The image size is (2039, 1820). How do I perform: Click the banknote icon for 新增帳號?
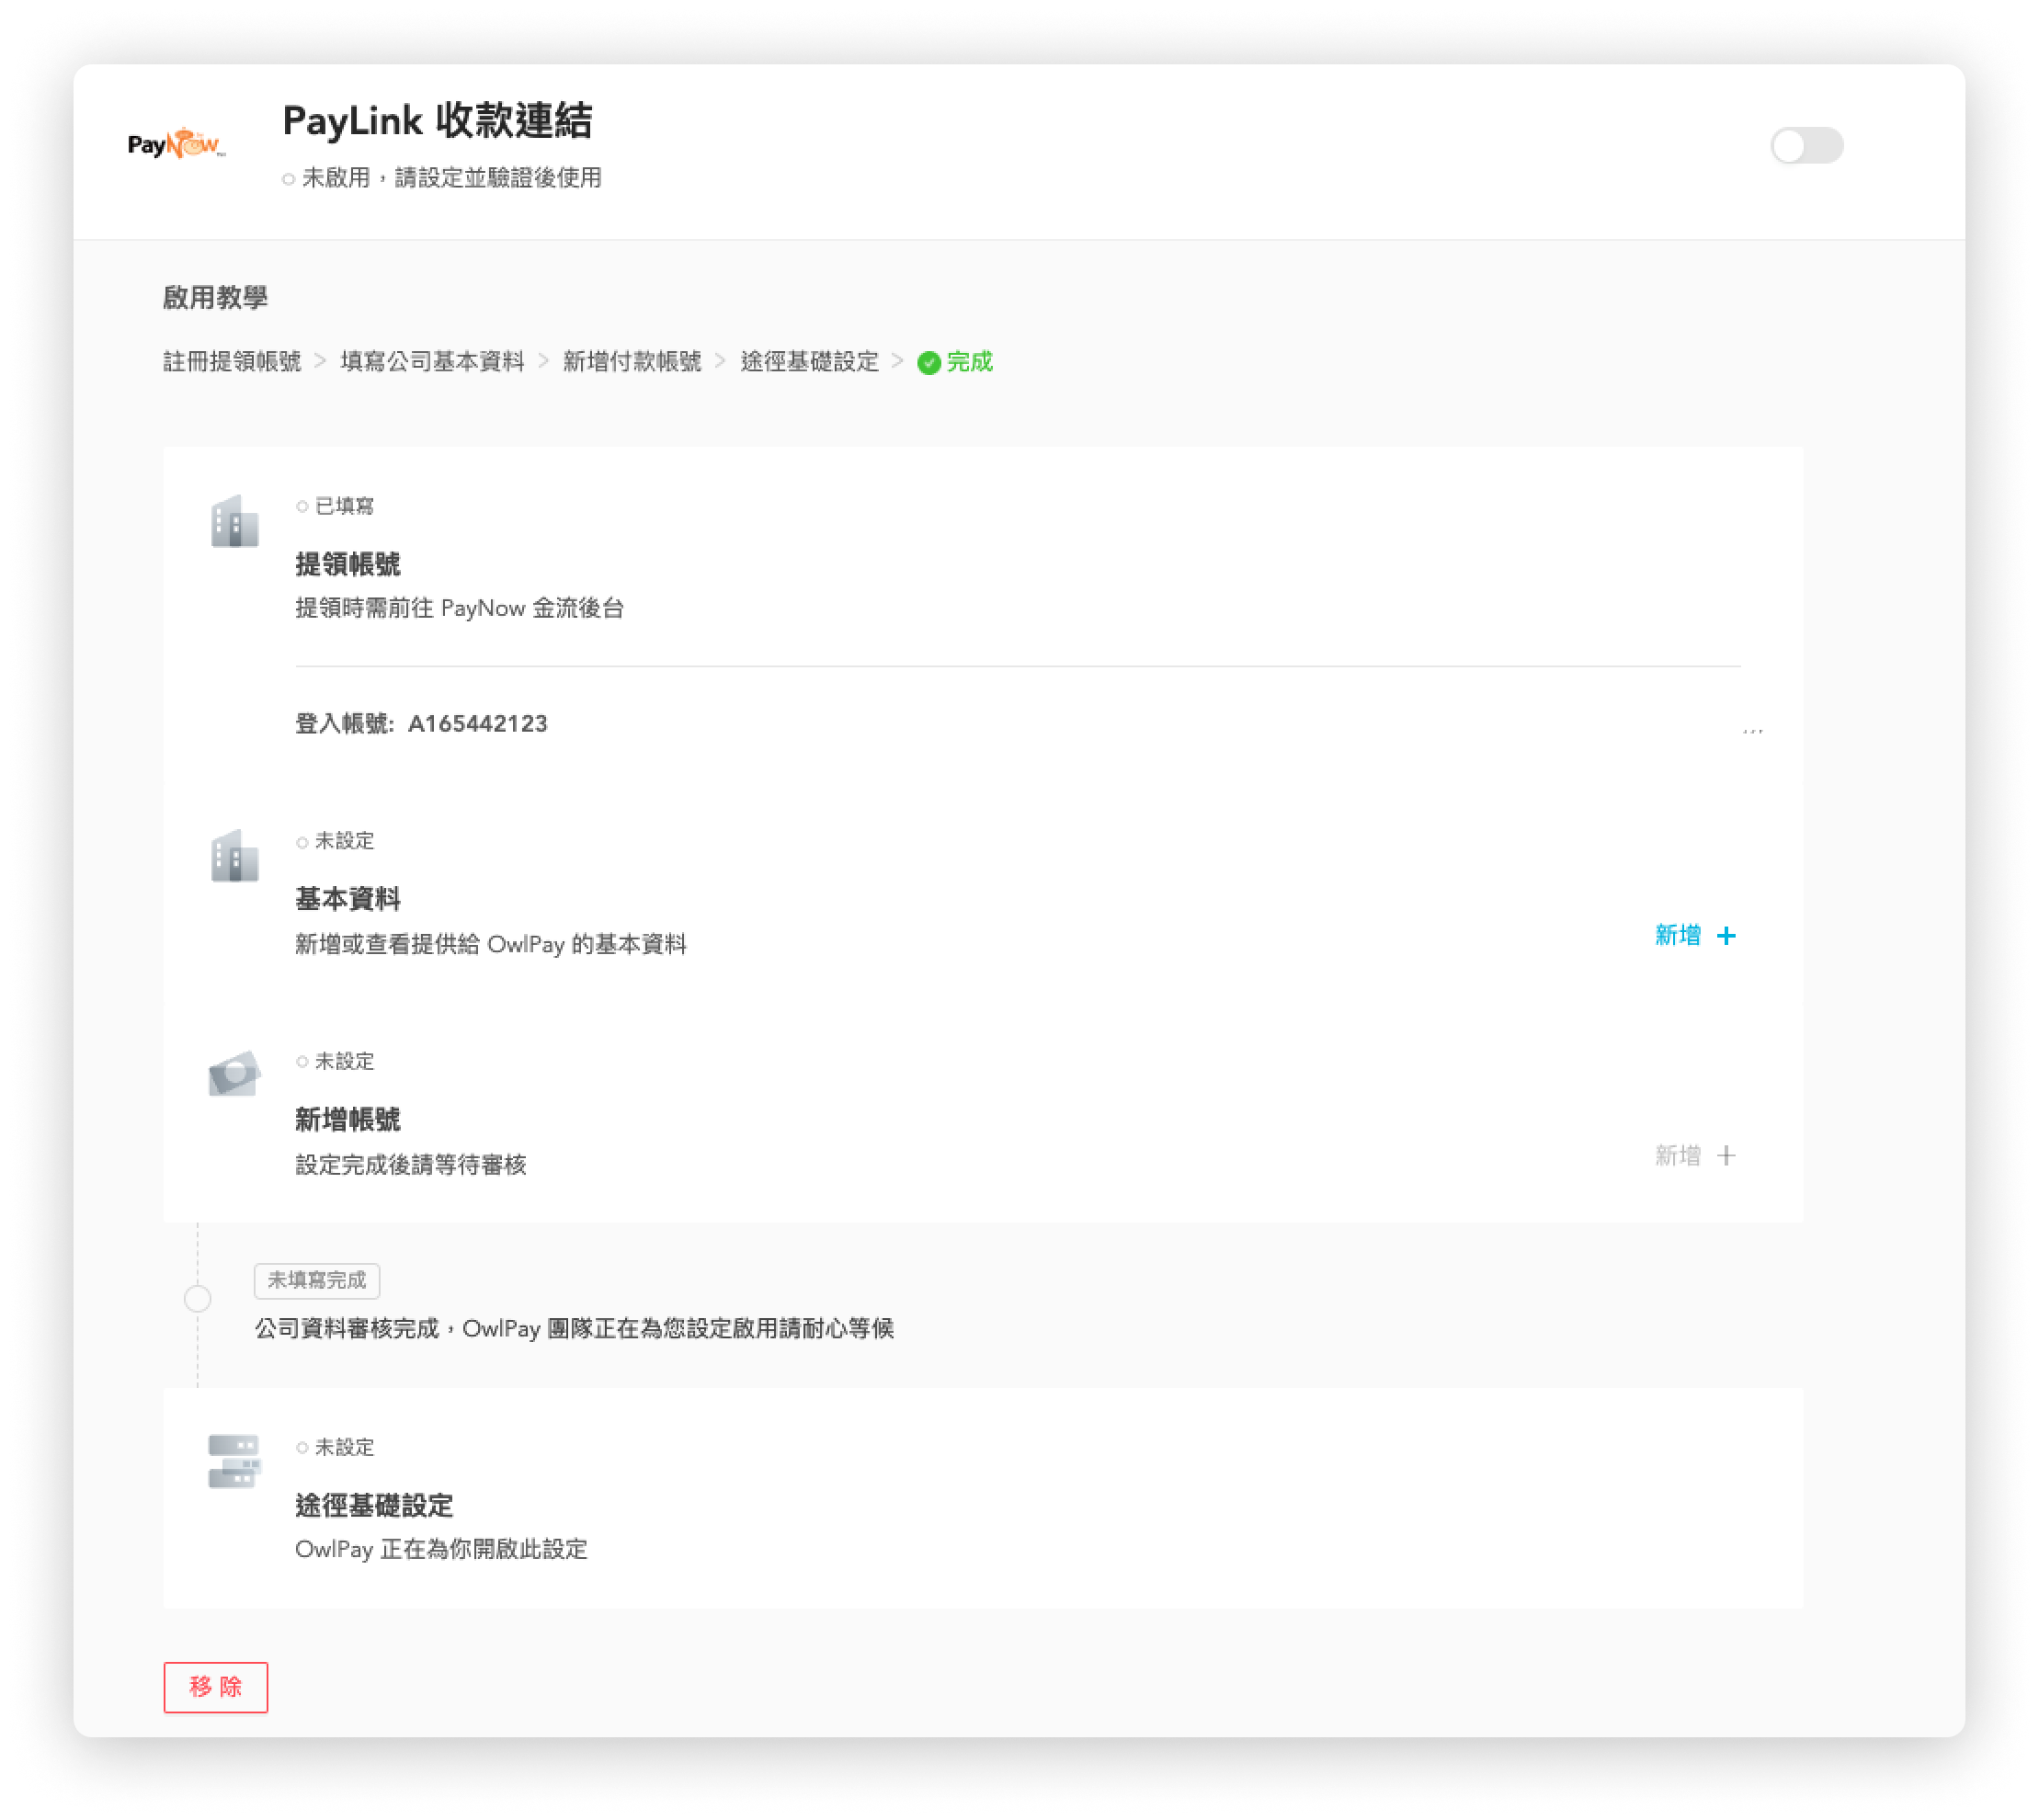(x=235, y=1074)
